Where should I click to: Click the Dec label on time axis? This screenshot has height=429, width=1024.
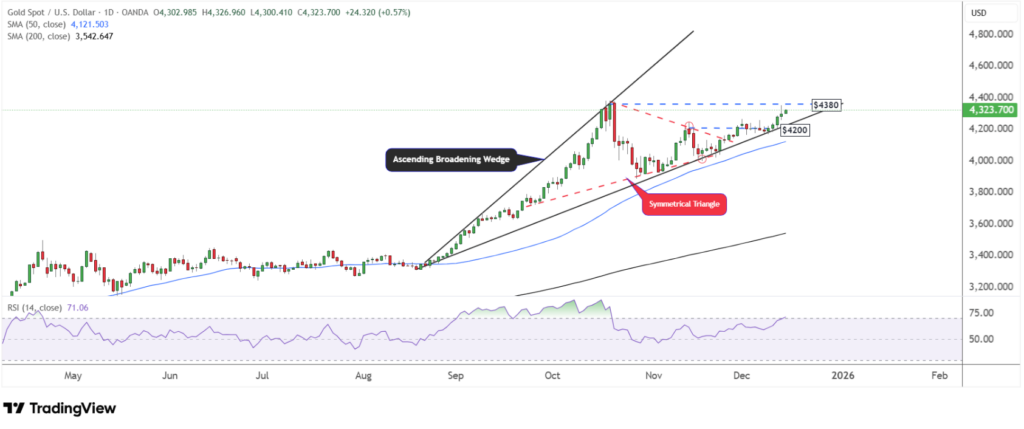(x=741, y=377)
